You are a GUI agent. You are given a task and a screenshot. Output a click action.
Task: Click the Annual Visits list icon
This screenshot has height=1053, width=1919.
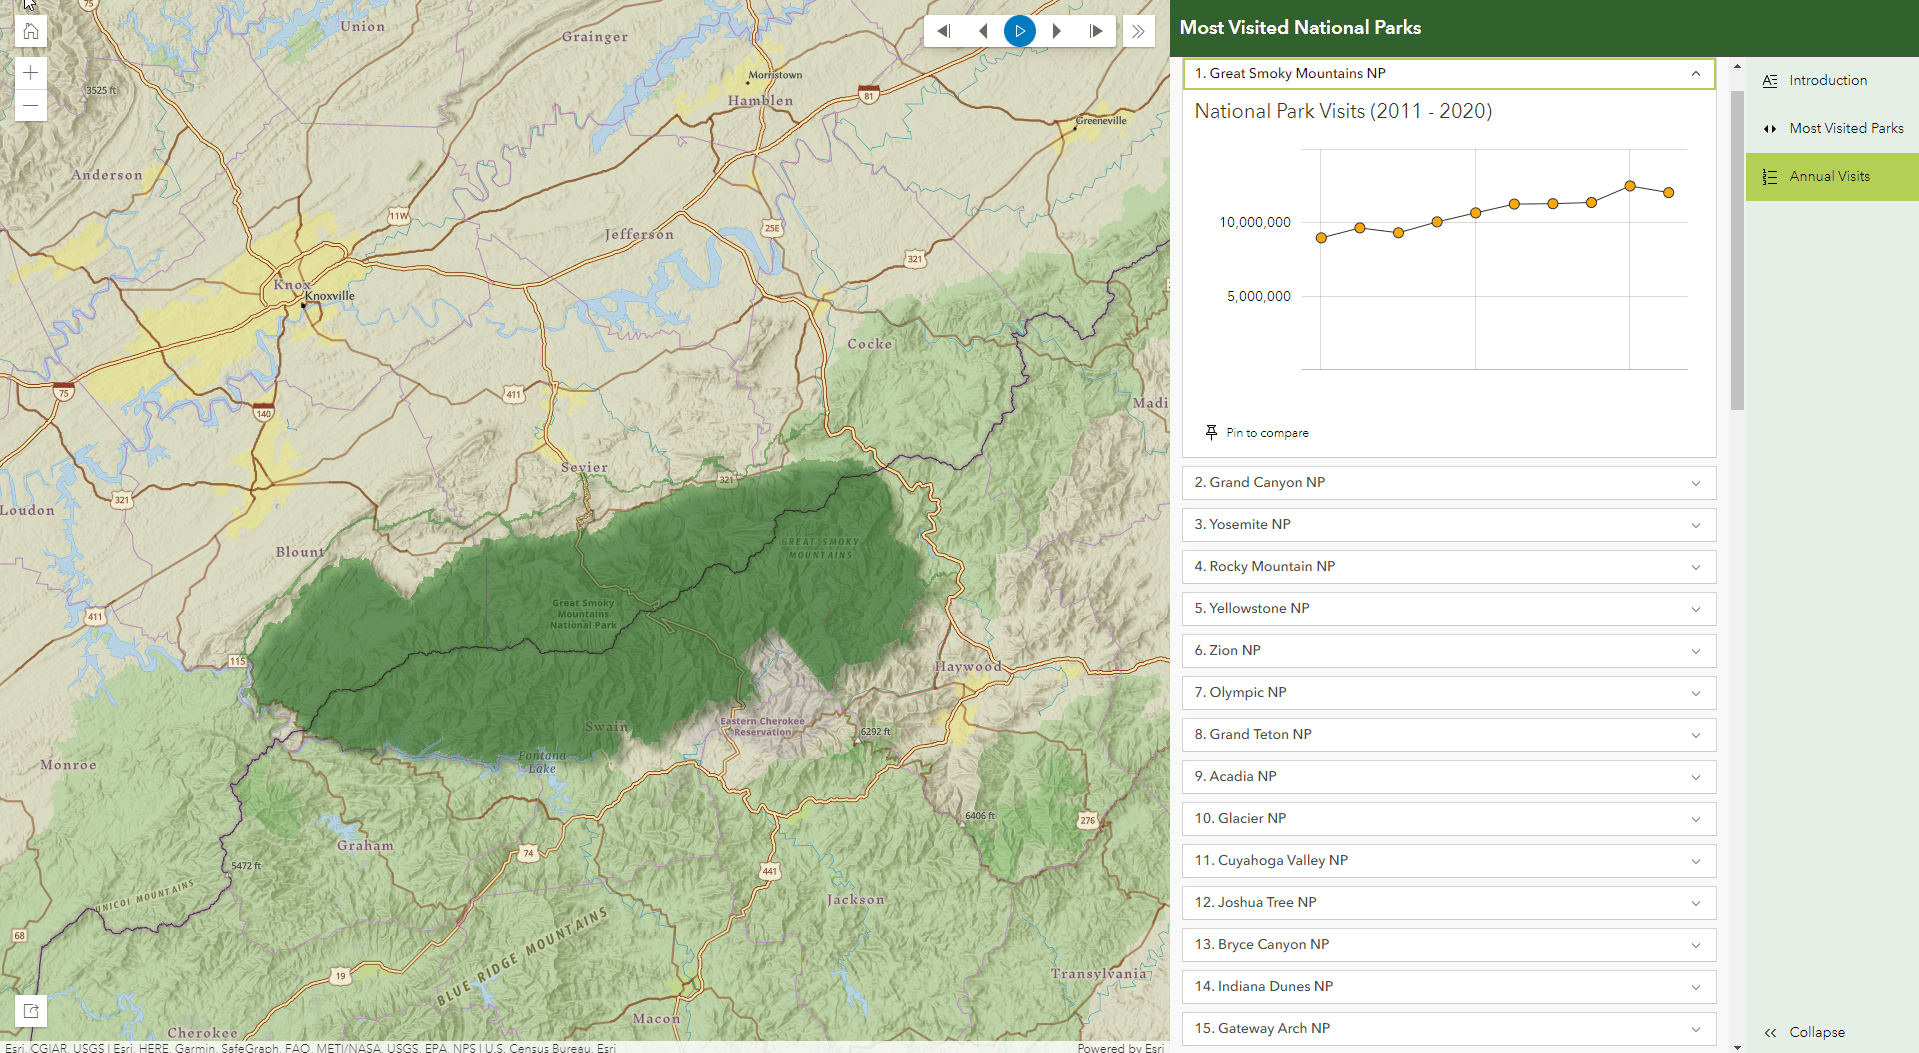[1770, 177]
